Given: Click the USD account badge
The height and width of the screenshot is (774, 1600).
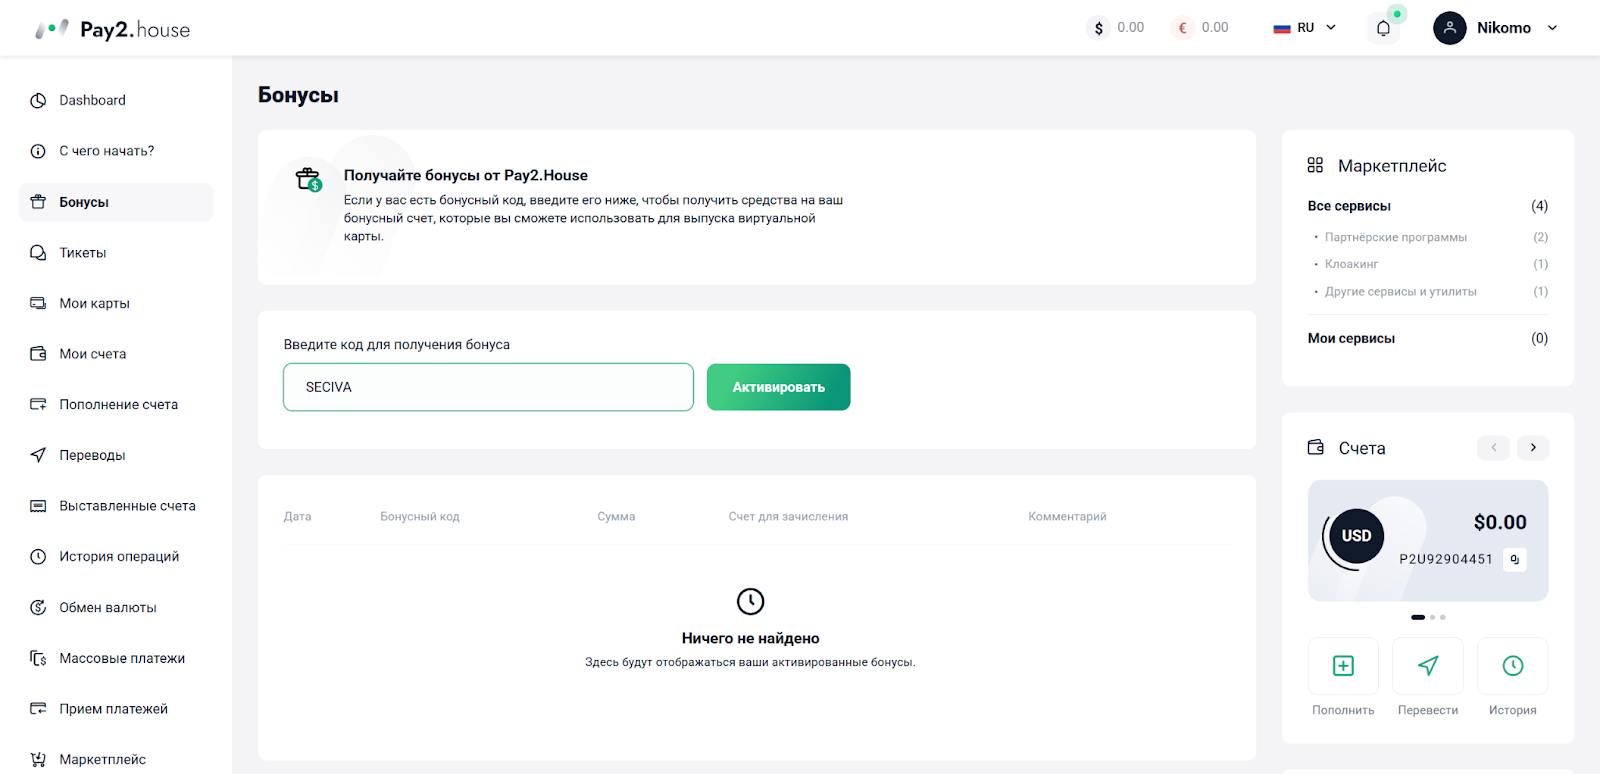Looking at the screenshot, I should click(1356, 536).
